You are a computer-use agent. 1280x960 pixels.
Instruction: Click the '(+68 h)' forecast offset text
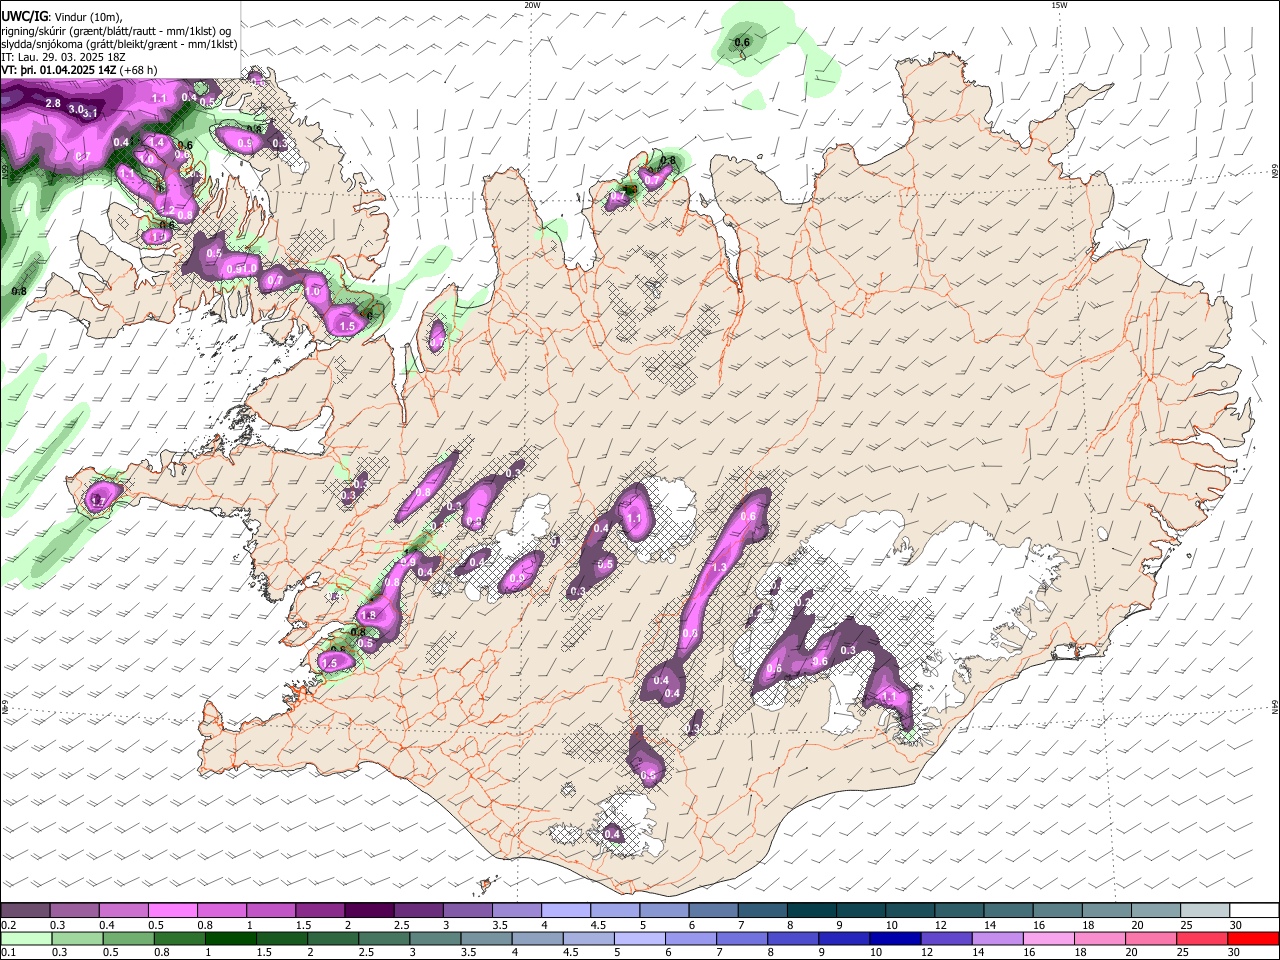click(x=138, y=70)
